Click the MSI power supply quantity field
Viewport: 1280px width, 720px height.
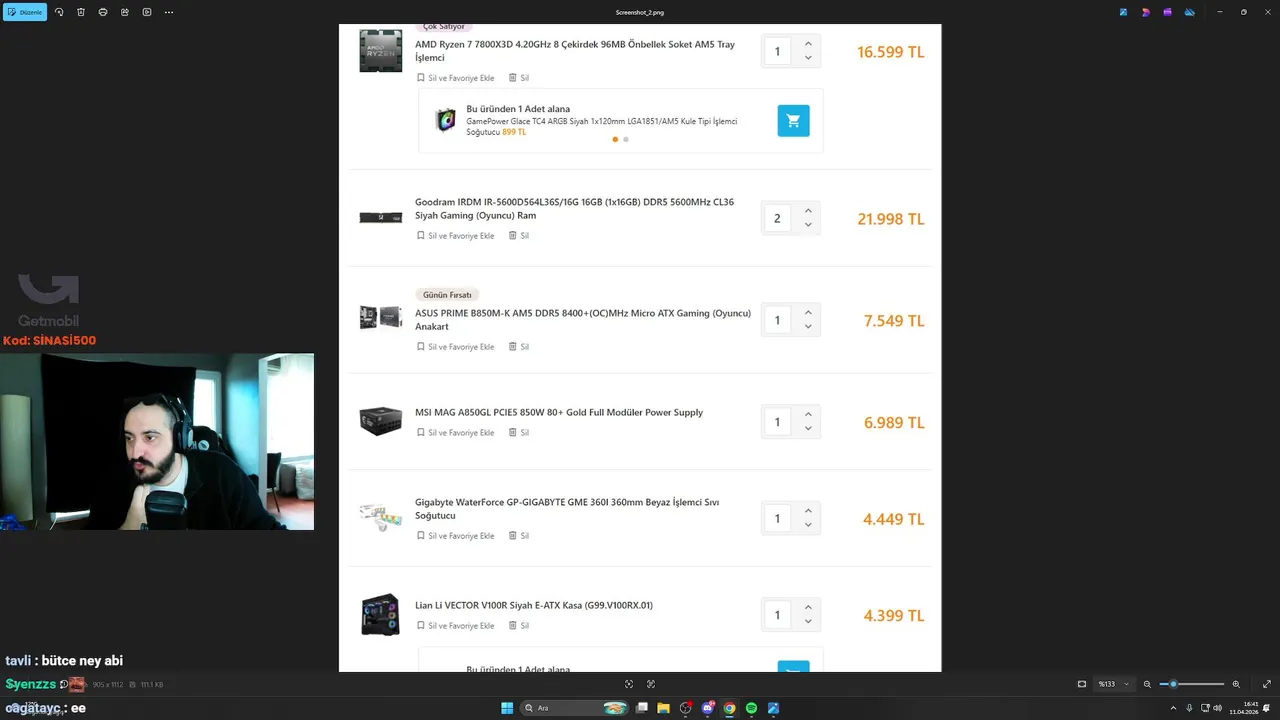tap(777, 422)
